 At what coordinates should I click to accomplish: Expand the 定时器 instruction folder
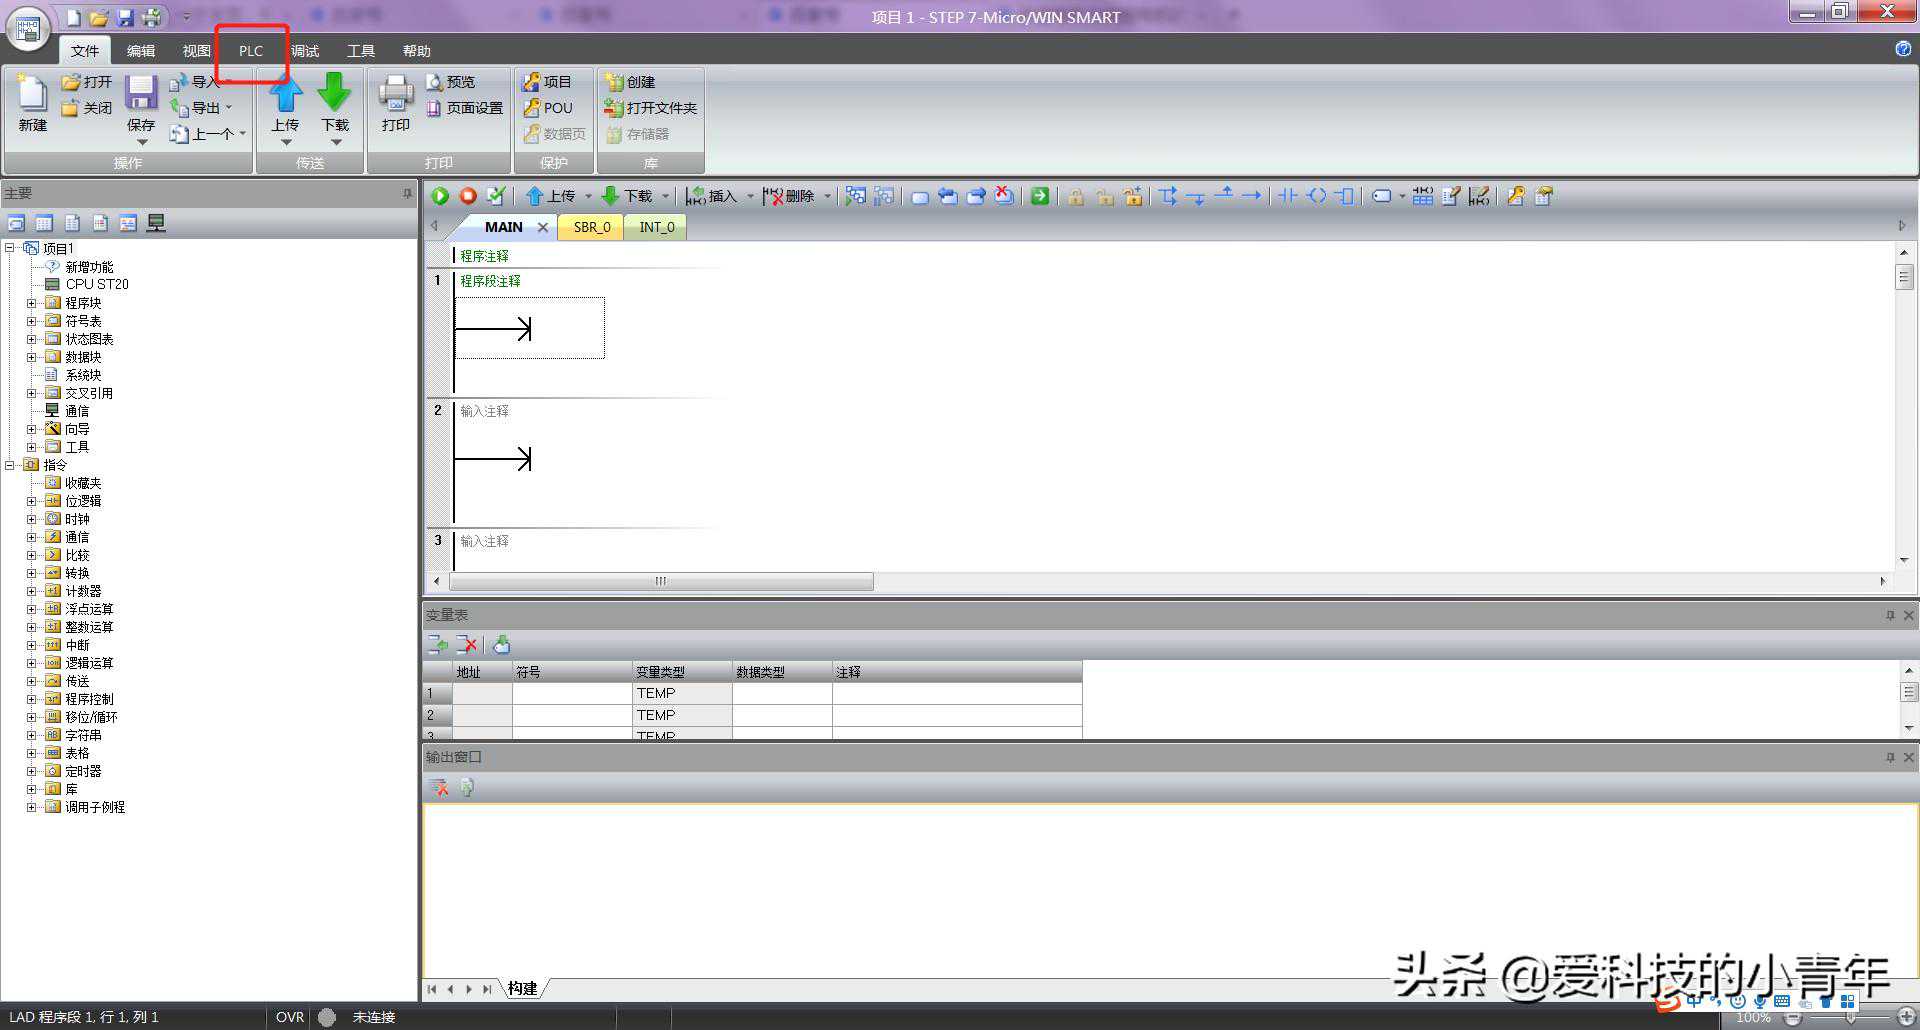pyautogui.click(x=31, y=771)
